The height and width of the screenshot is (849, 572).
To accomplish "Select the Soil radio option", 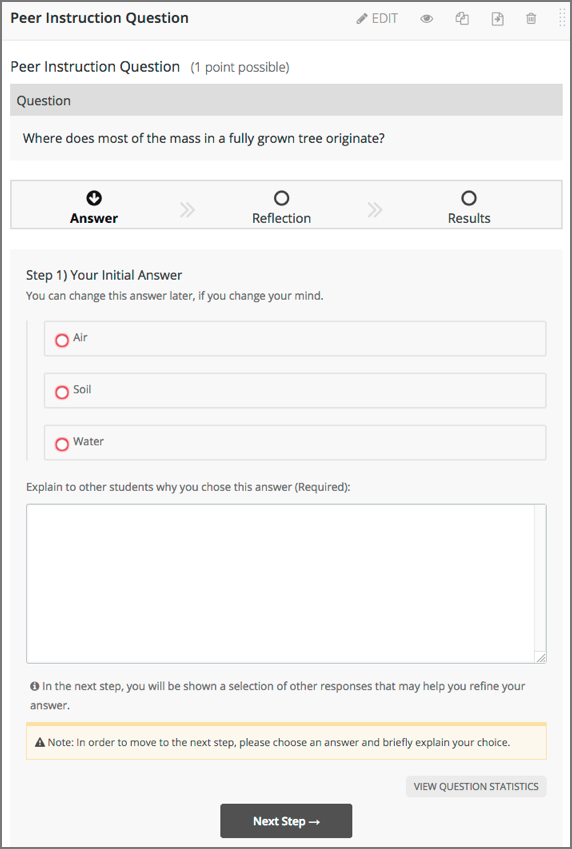I will [62, 392].
